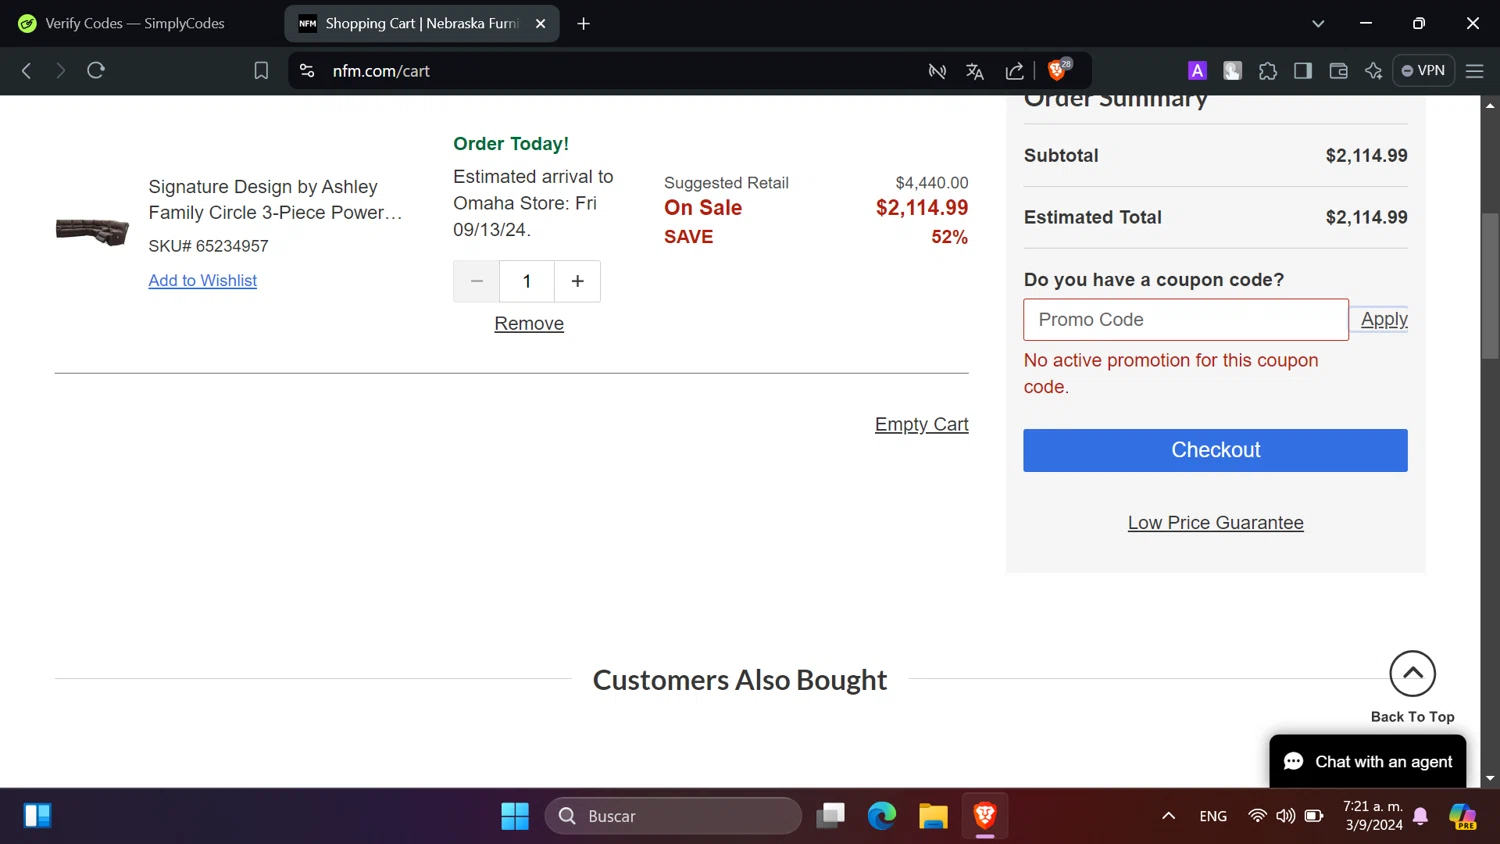
Task: Open Leo AI assistant icon
Action: pyautogui.click(x=1373, y=71)
